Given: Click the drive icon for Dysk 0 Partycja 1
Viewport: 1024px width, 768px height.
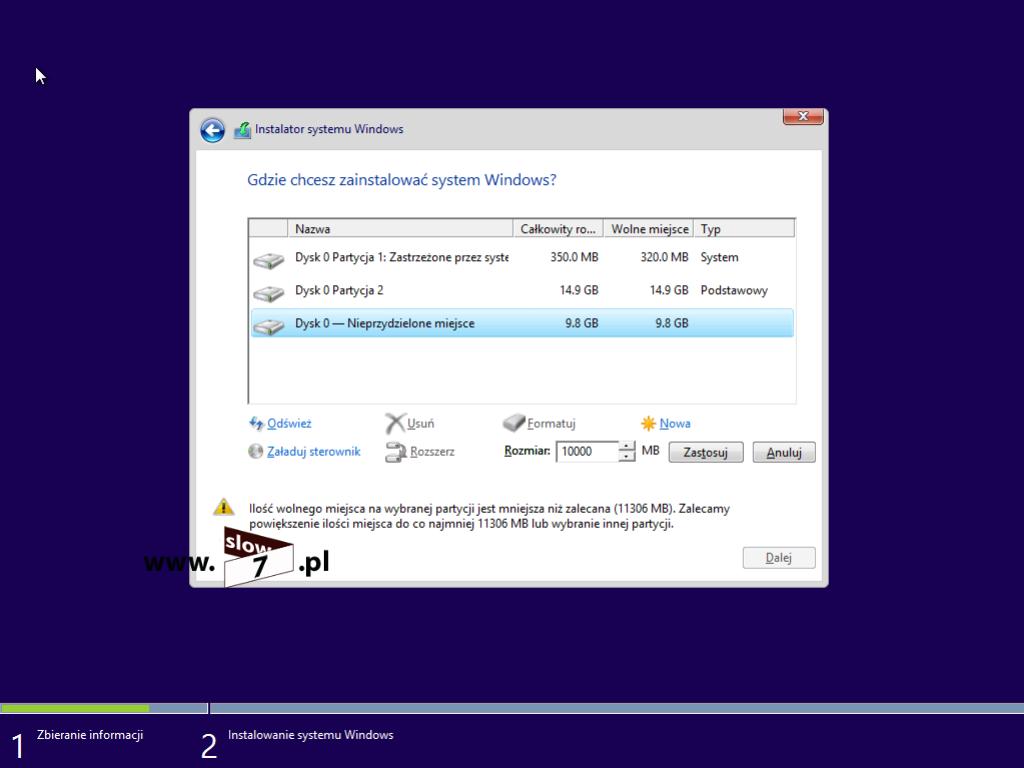Looking at the screenshot, I should click(x=268, y=260).
